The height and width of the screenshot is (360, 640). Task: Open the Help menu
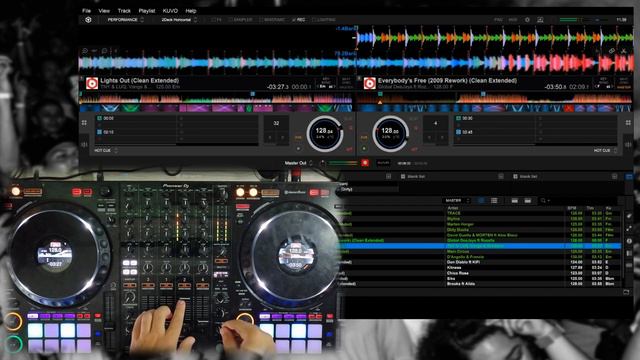click(x=191, y=11)
